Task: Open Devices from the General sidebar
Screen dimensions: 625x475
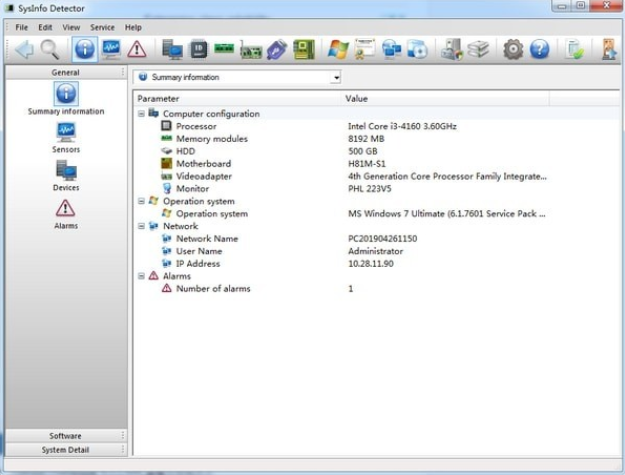Action: [66, 172]
